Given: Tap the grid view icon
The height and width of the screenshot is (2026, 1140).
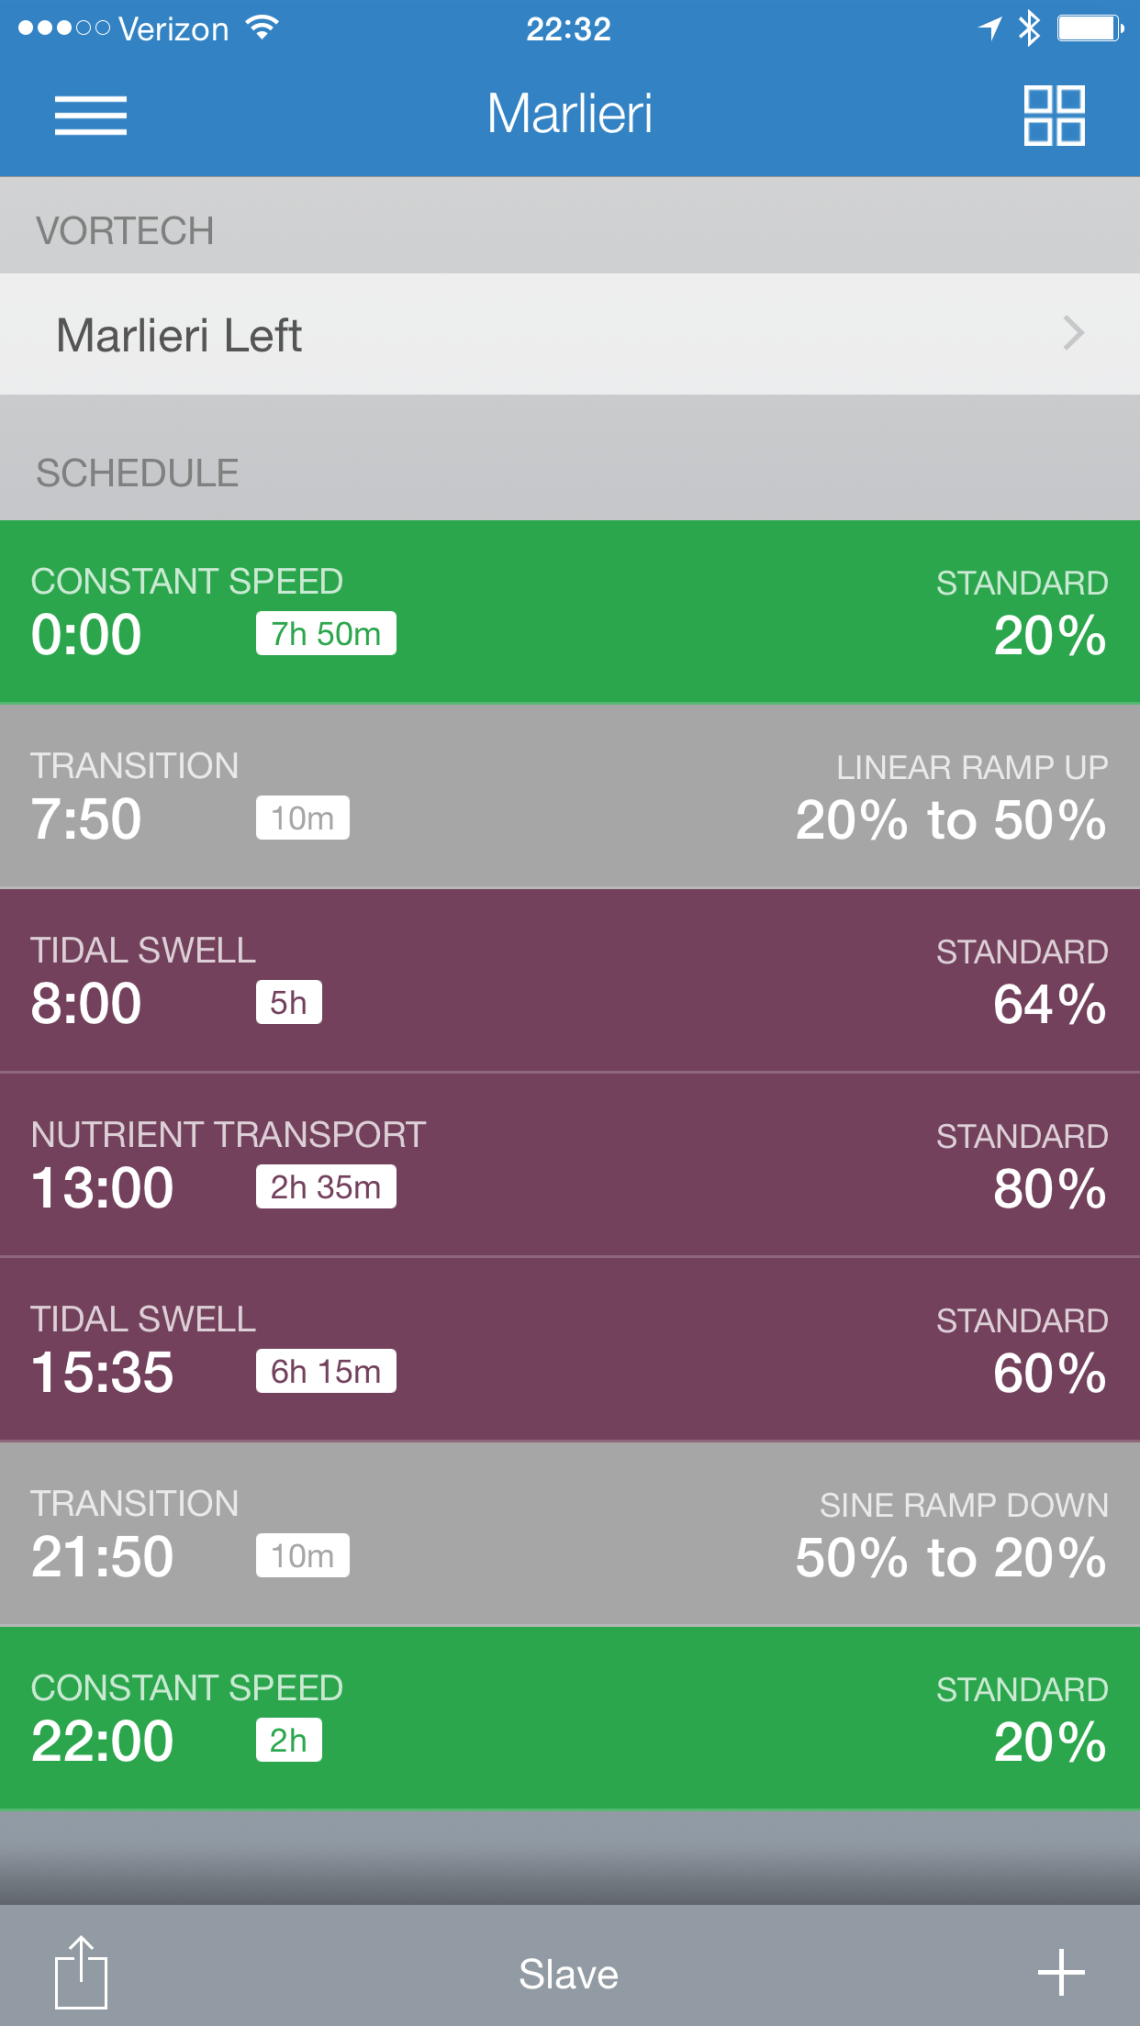Looking at the screenshot, I should [1054, 115].
